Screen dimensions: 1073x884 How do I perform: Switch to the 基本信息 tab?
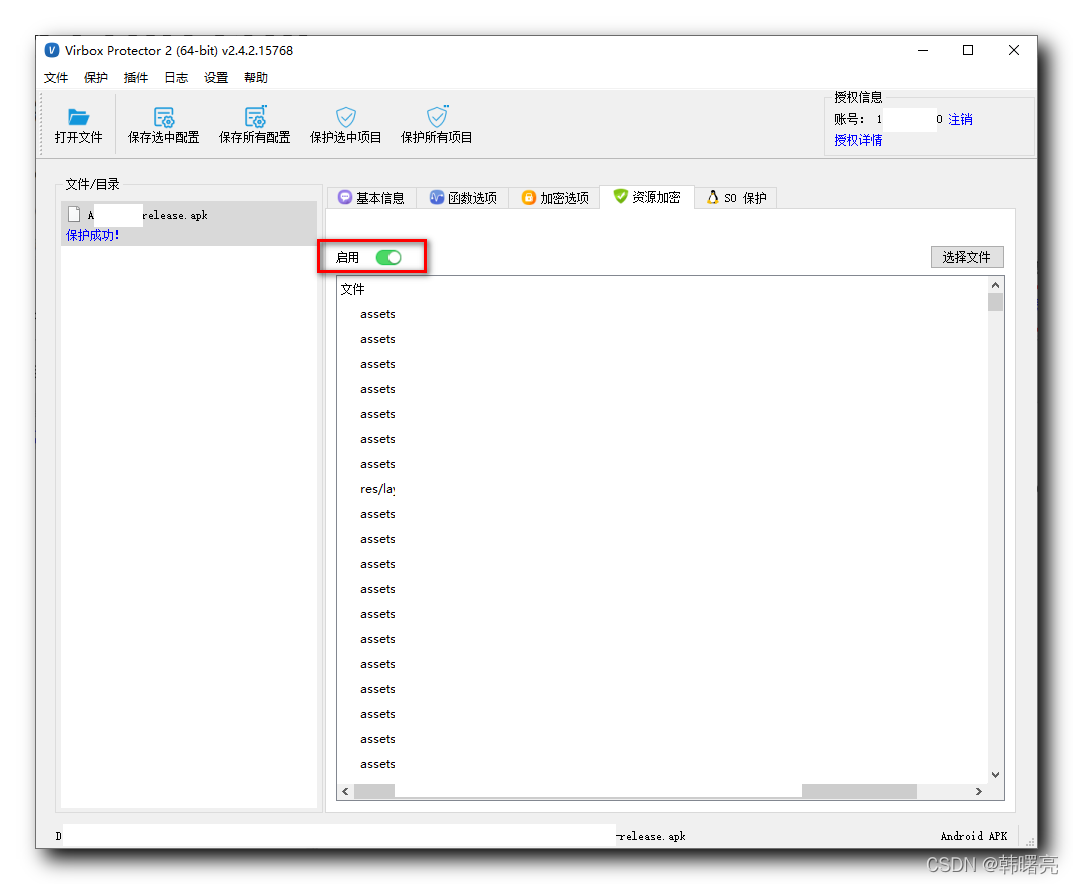372,198
